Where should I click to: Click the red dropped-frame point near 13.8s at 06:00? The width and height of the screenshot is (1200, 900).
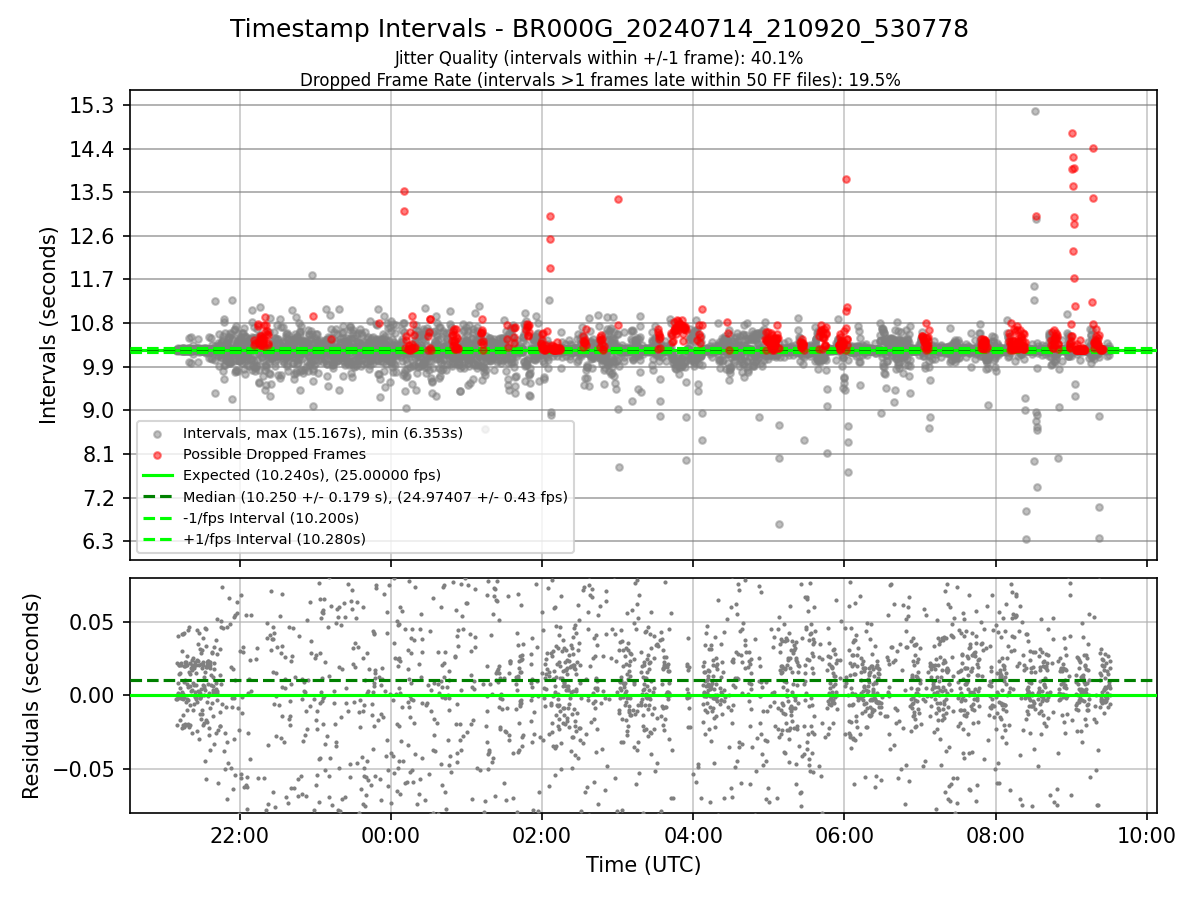point(846,179)
